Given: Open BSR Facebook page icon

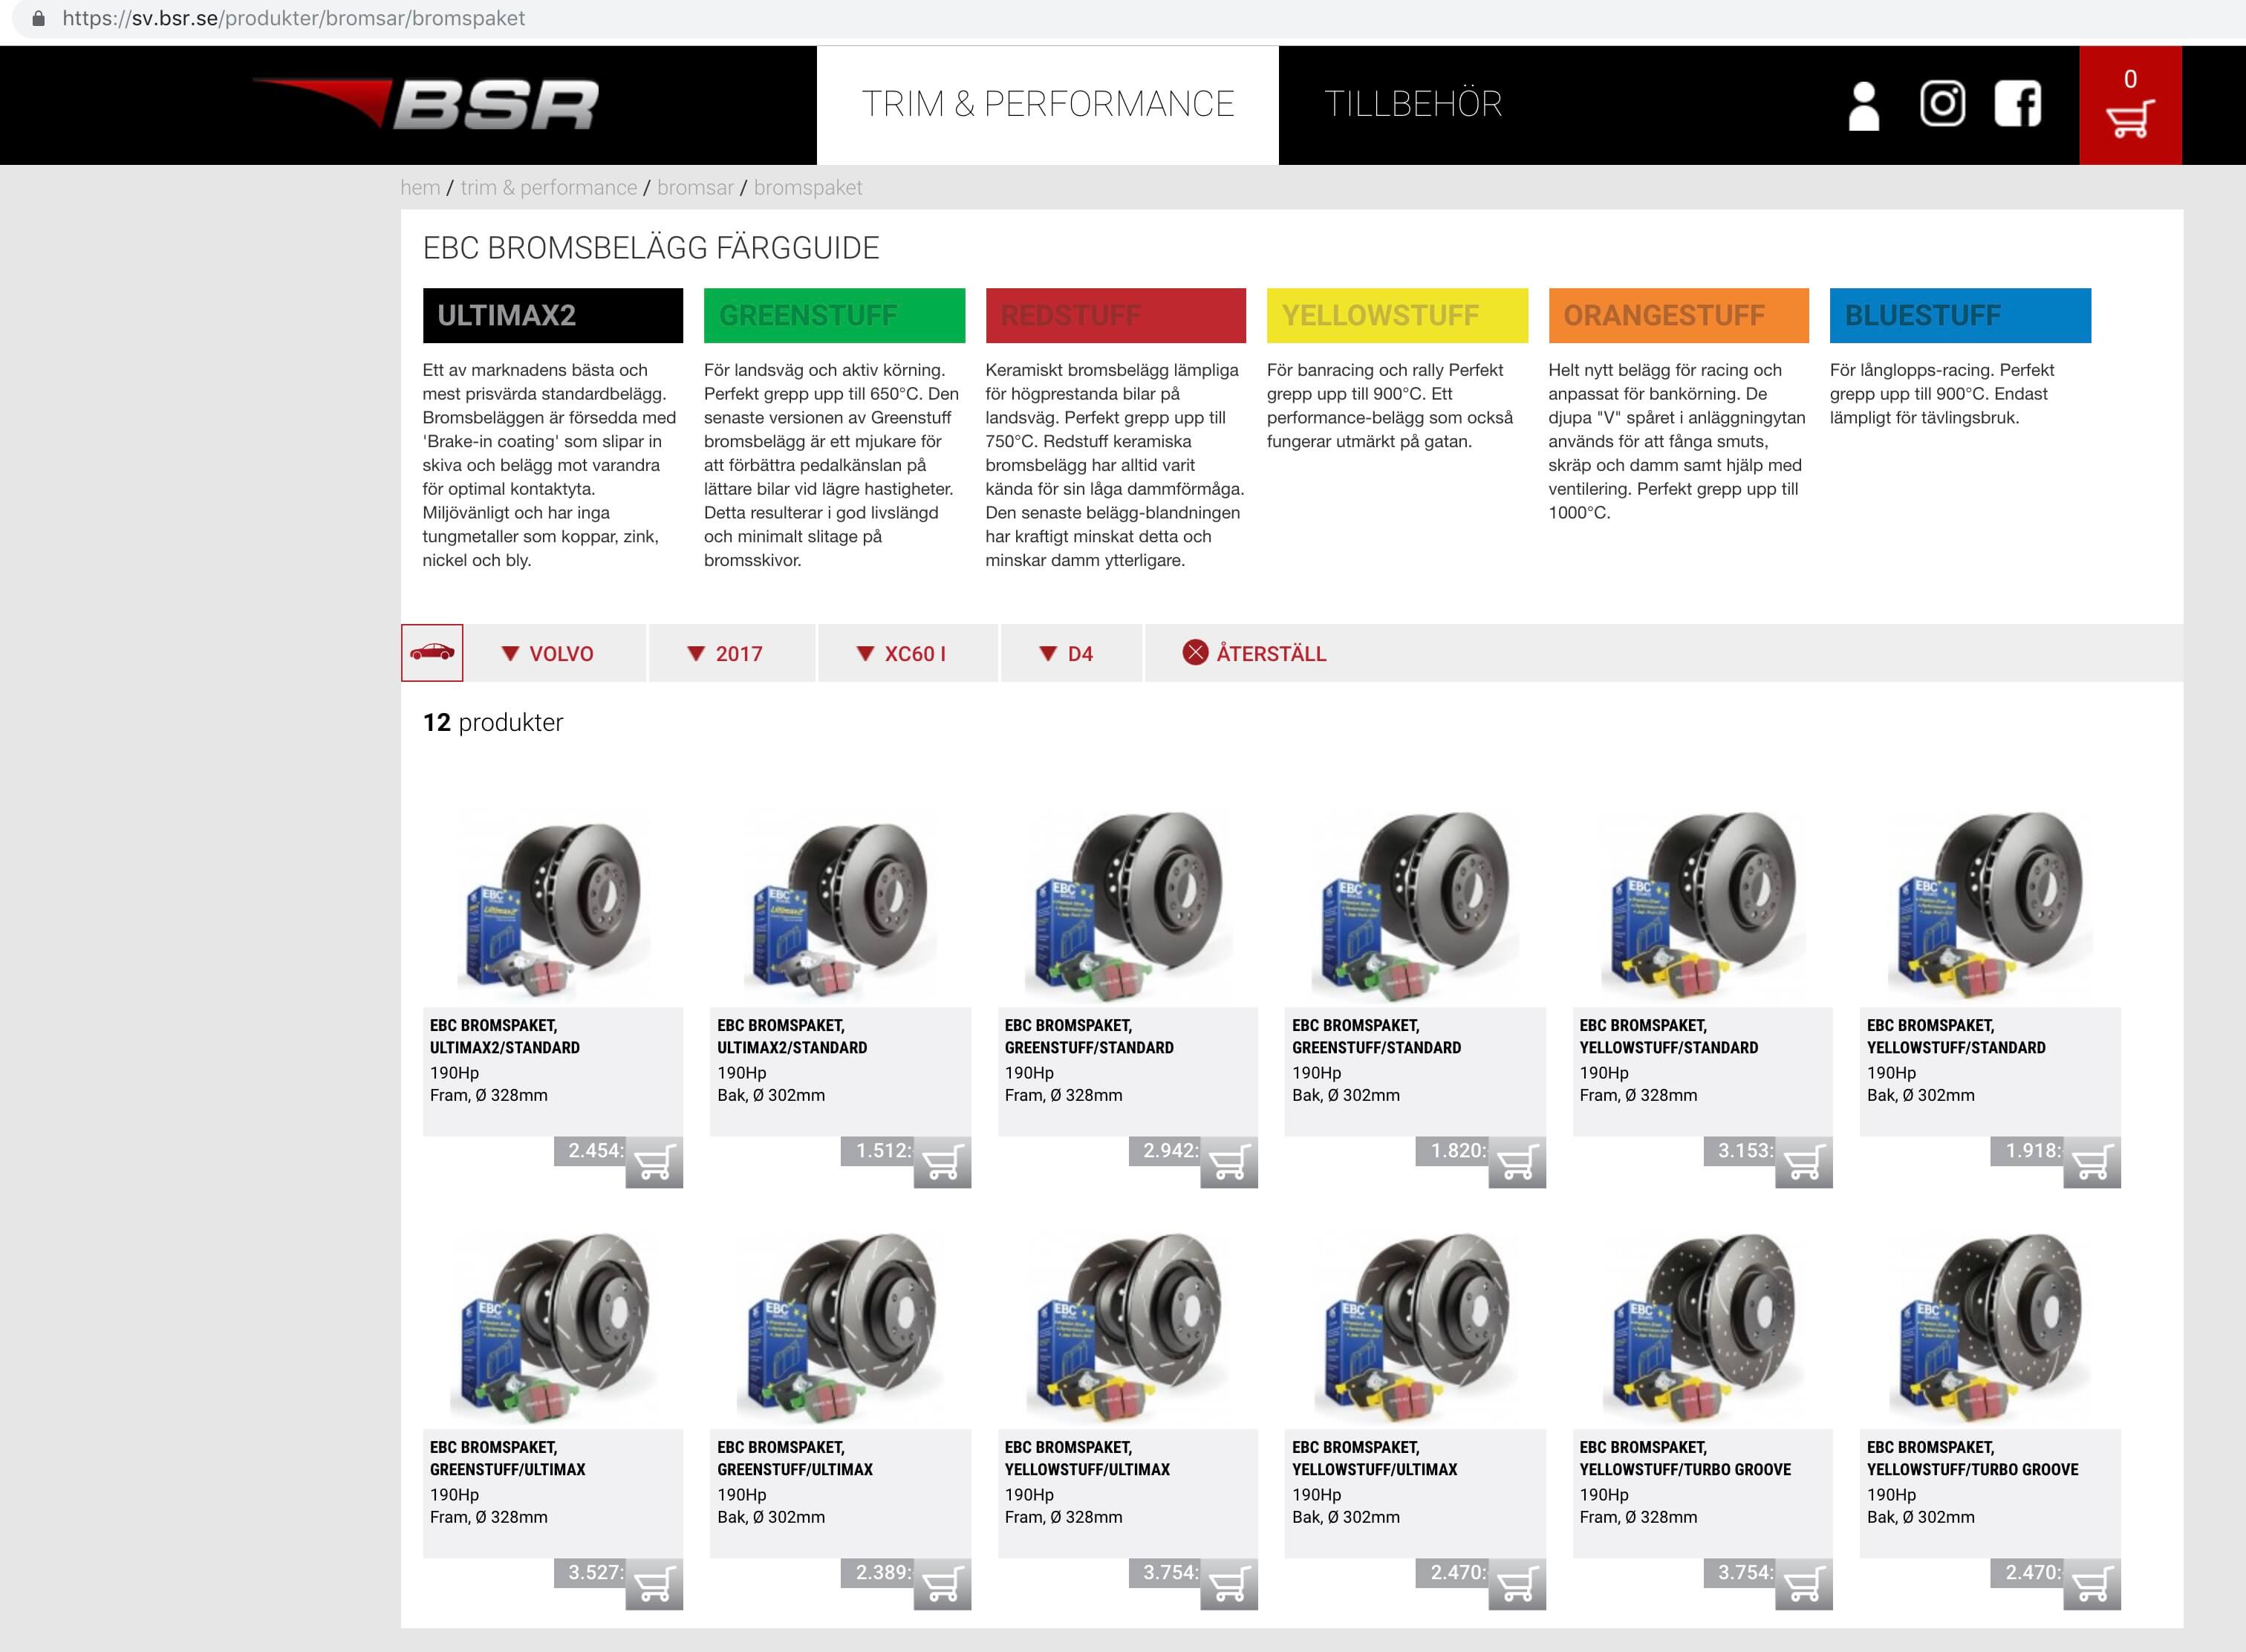Looking at the screenshot, I should tap(2018, 103).
